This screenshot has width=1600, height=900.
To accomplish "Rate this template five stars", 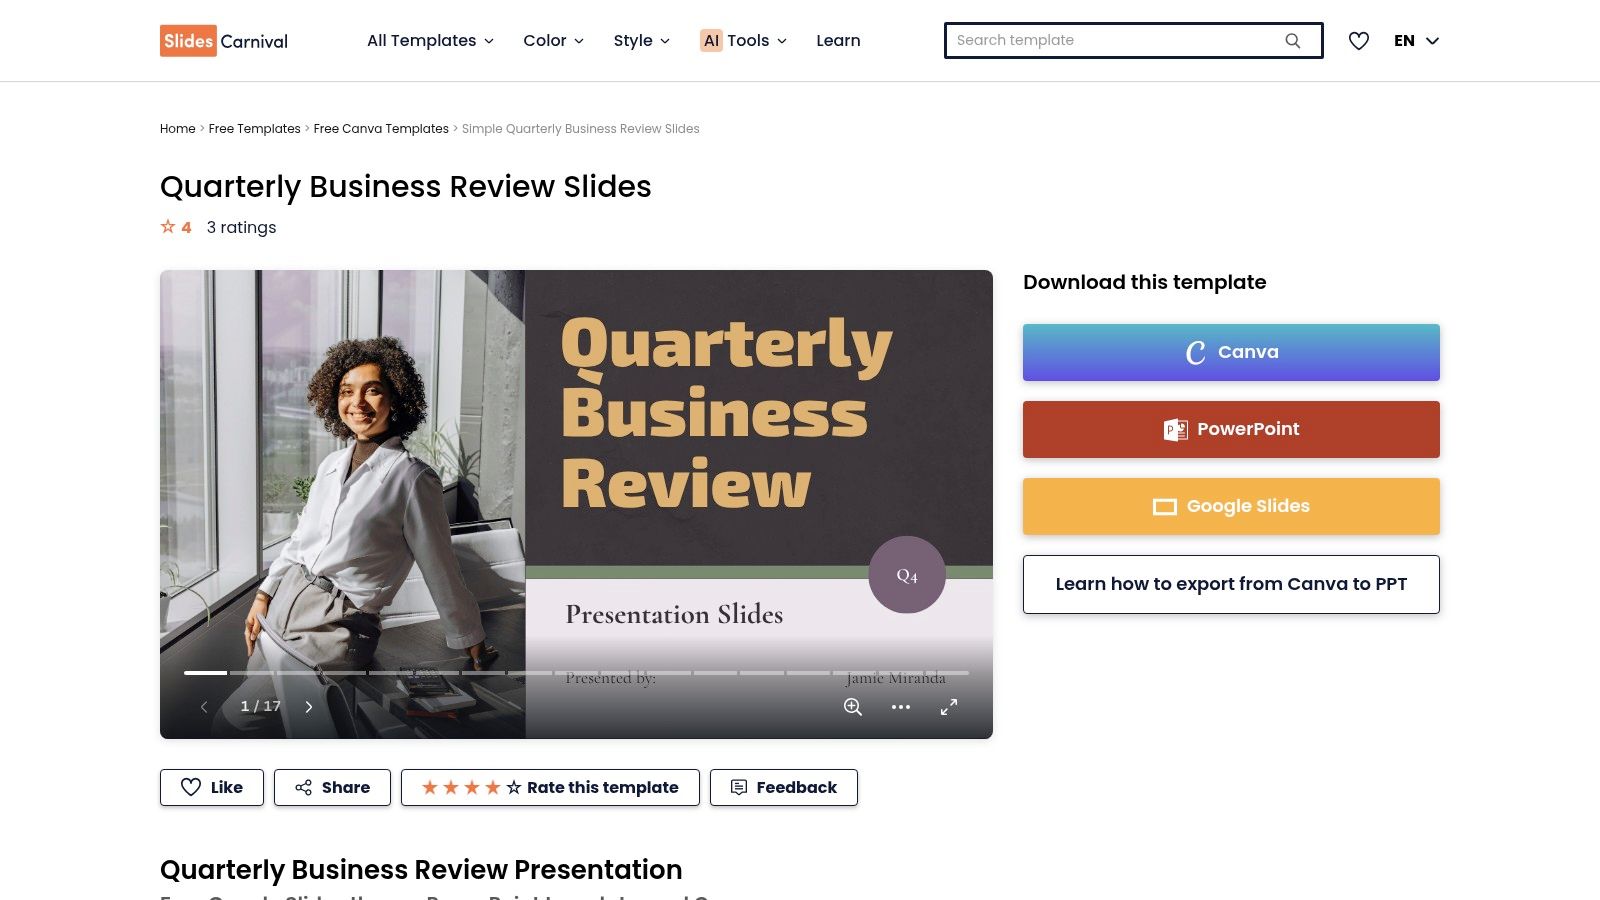I will click(512, 787).
